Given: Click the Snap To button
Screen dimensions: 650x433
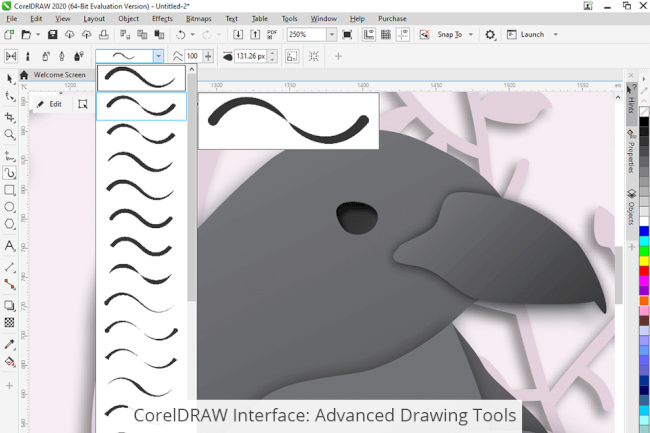Looking at the screenshot, I should pos(449,34).
